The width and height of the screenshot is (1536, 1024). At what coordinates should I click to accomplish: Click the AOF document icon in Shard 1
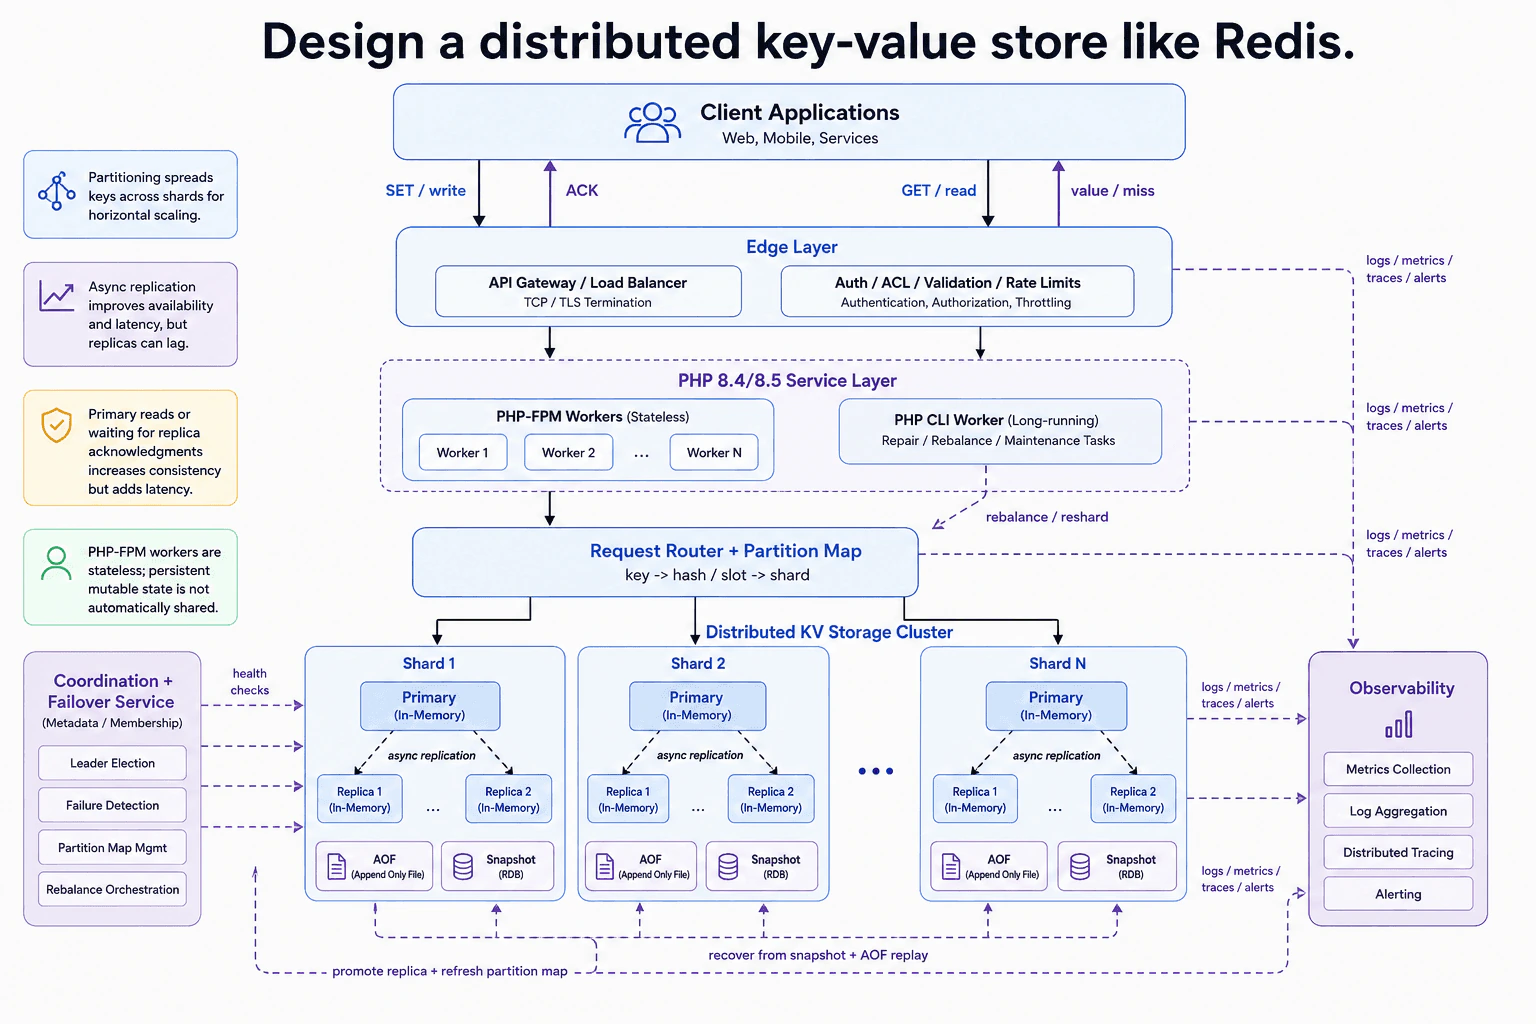(x=337, y=866)
